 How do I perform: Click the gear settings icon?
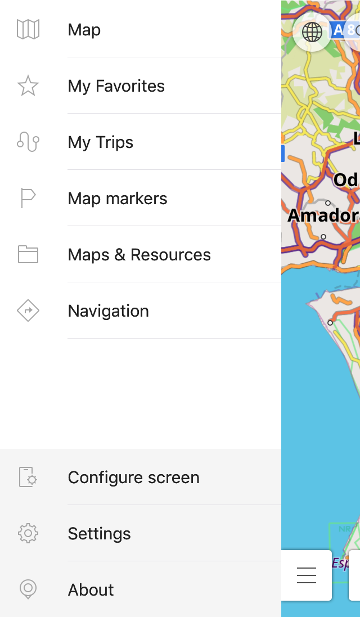pos(28,534)
